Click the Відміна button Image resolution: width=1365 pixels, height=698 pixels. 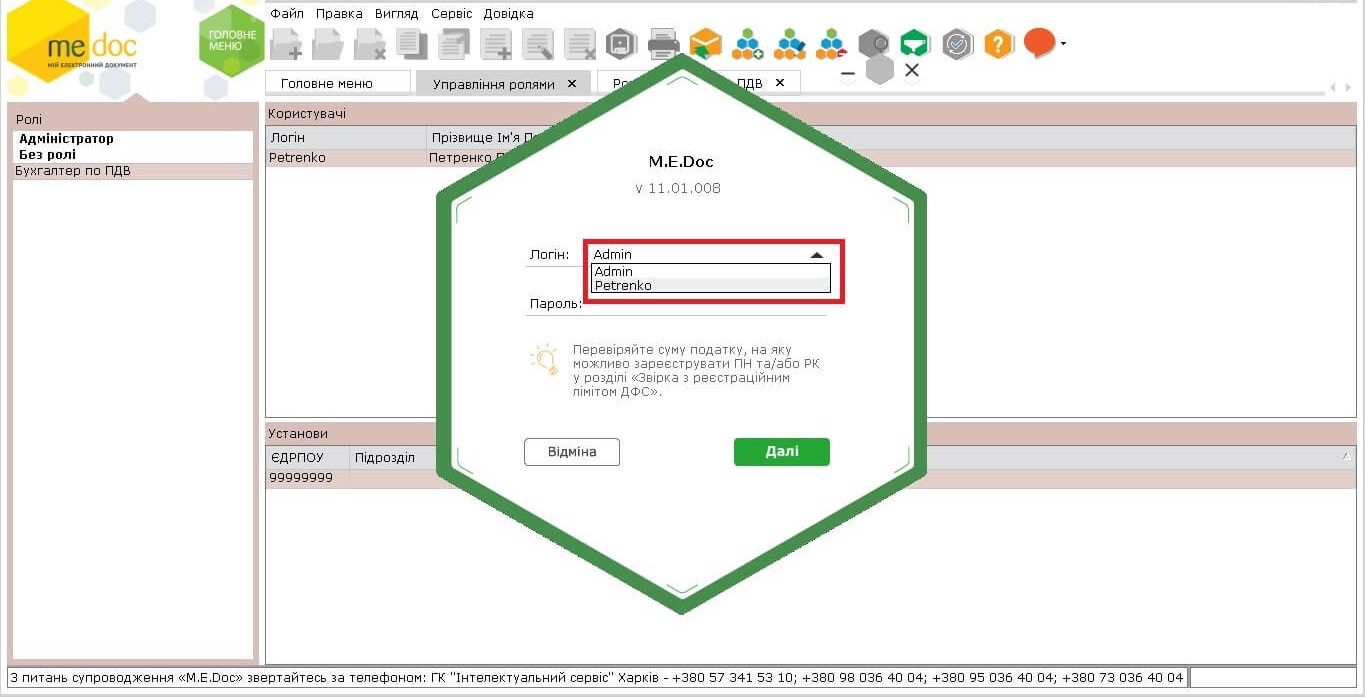click(572, 452)
